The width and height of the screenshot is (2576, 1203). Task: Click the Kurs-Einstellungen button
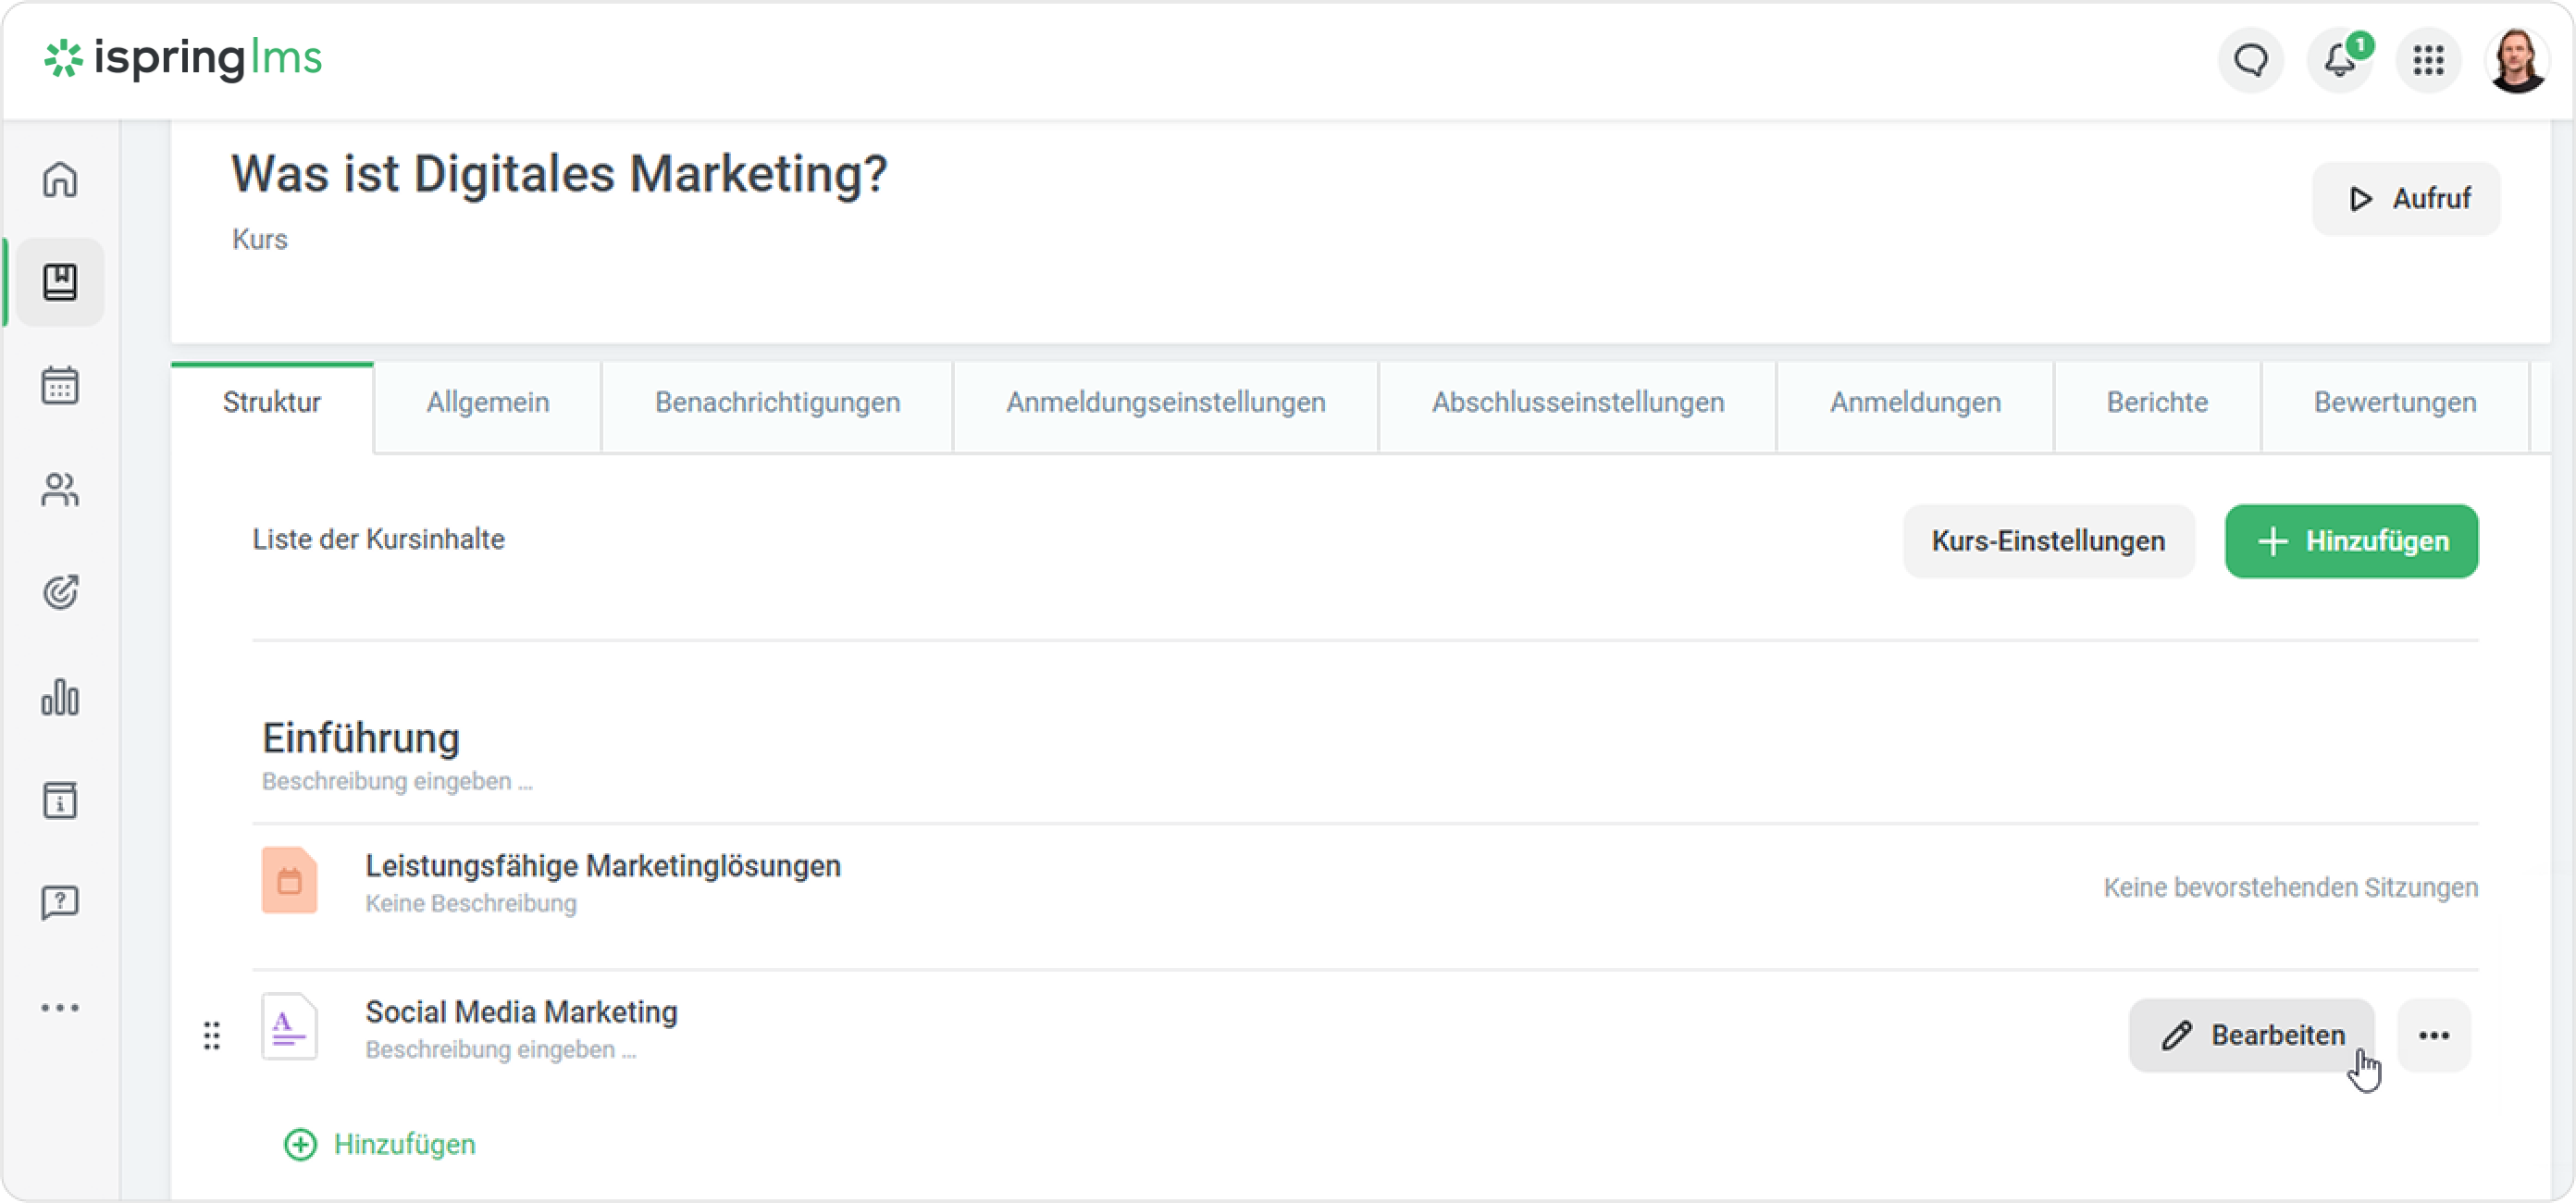point(2047,541)
